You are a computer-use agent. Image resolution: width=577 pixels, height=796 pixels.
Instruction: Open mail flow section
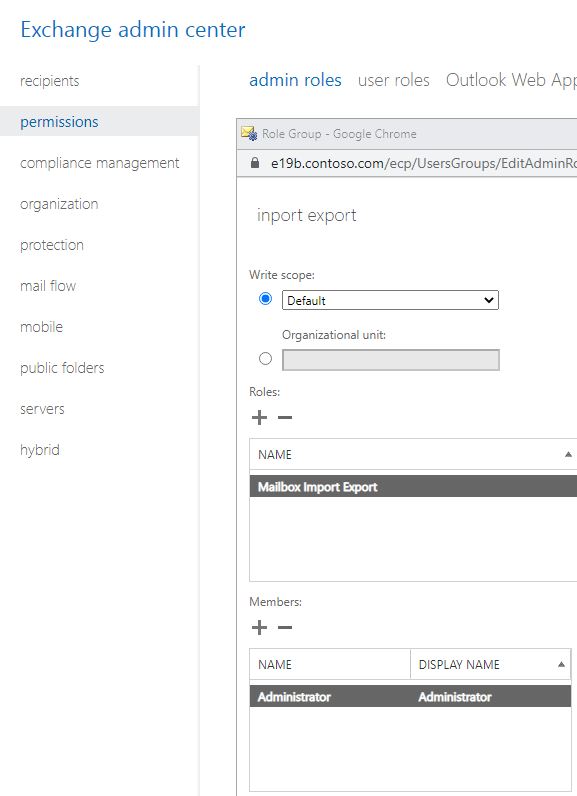(x=48, y=286)
